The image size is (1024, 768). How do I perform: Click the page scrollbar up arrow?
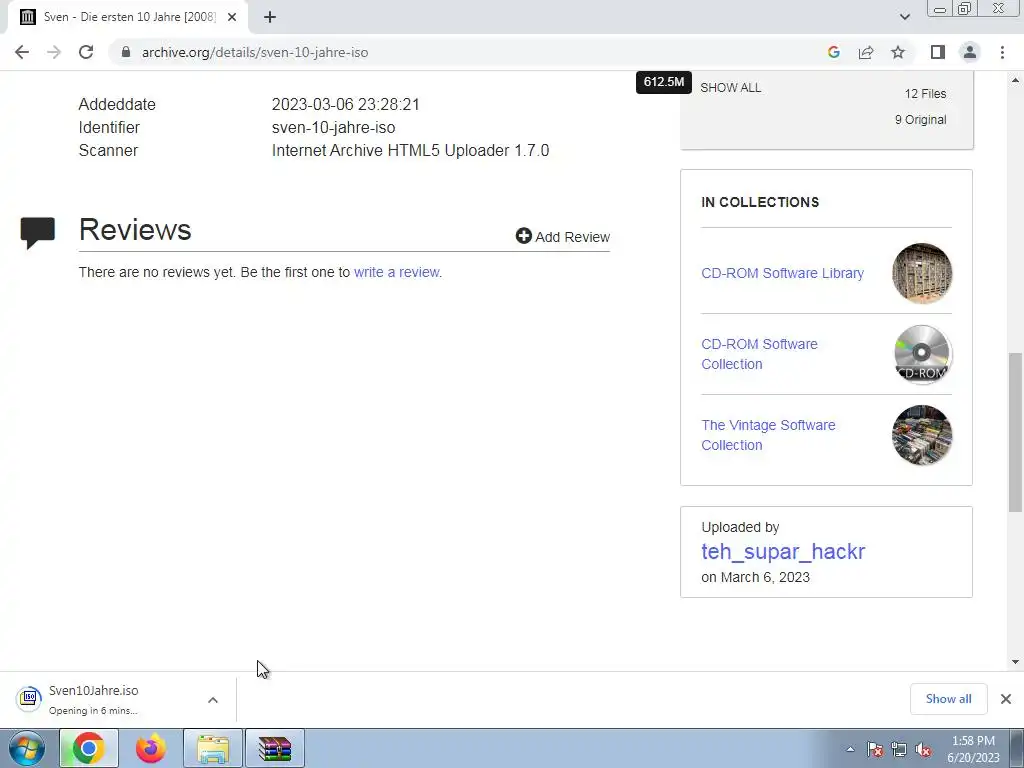(x=1015, y=80)
